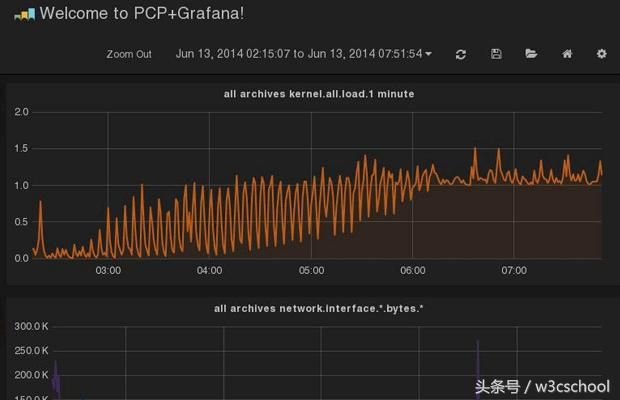Open the network.interface.*.bytes.* panel title menu
The image size is (620, 400).
319,309
